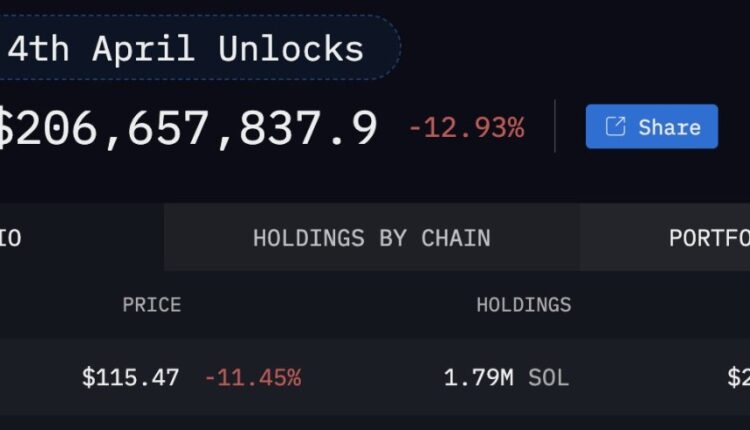Image resolution: width=750 pixels, height=430 pixels.
Task: Click the word "CHAIN" in the middle tab
Action: [456, 238]
